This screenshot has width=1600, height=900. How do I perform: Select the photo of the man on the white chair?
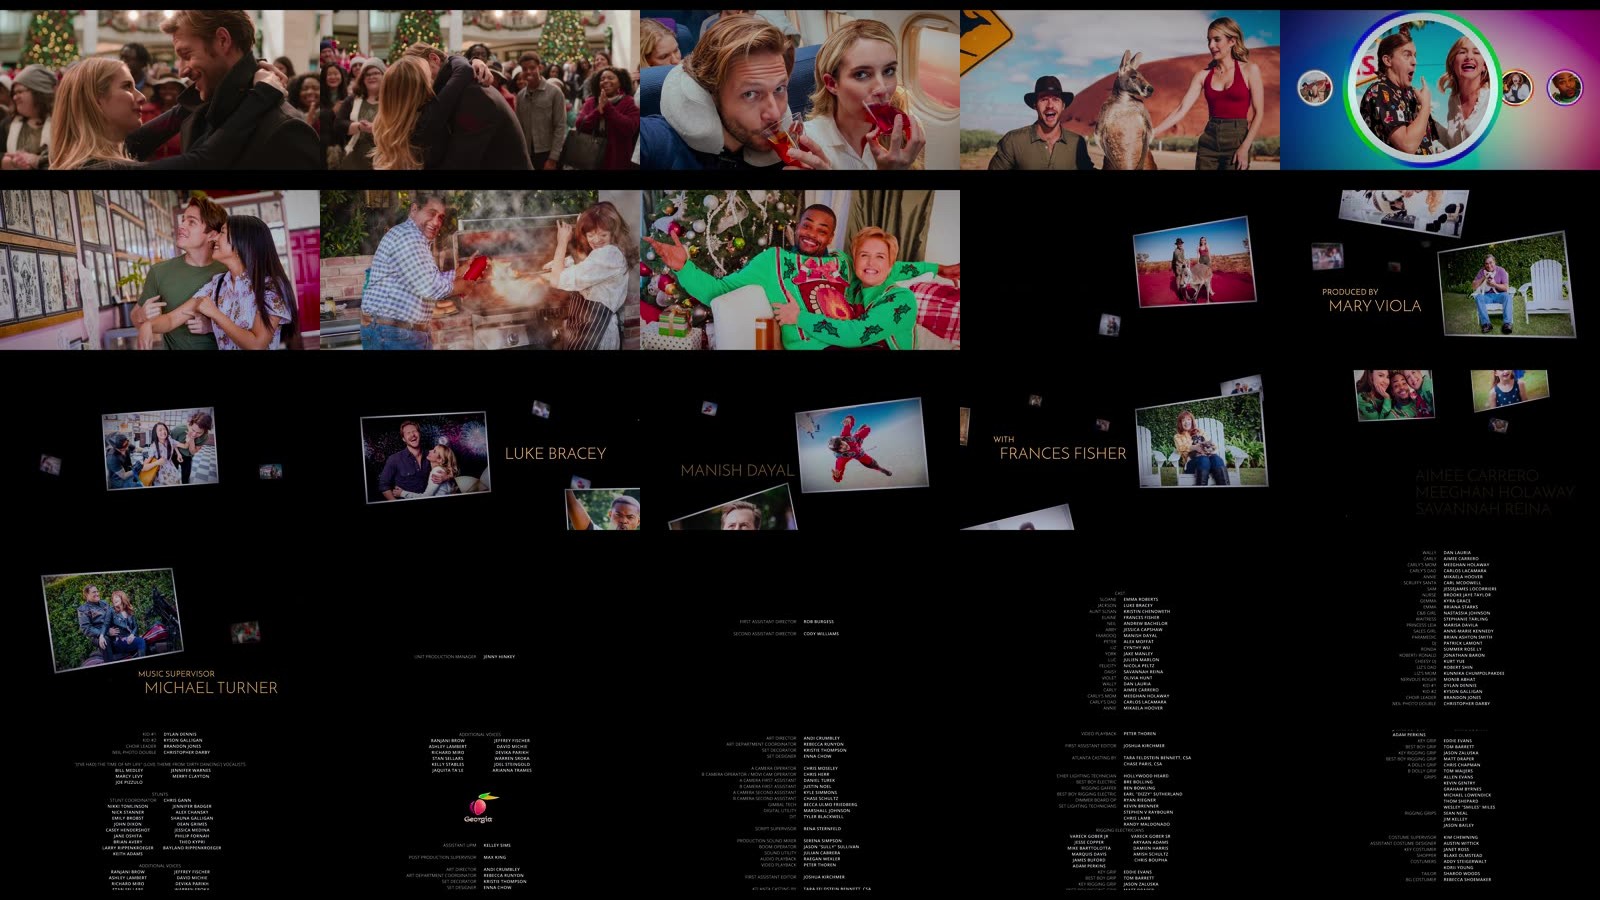[1505, 285]
